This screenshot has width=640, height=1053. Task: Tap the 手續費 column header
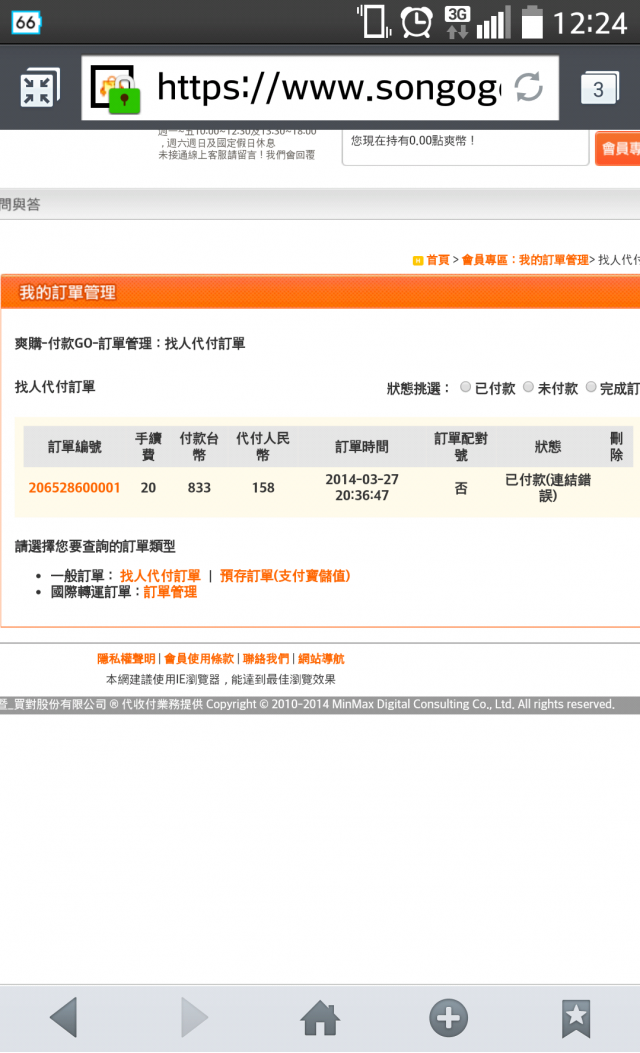[148, 447]
